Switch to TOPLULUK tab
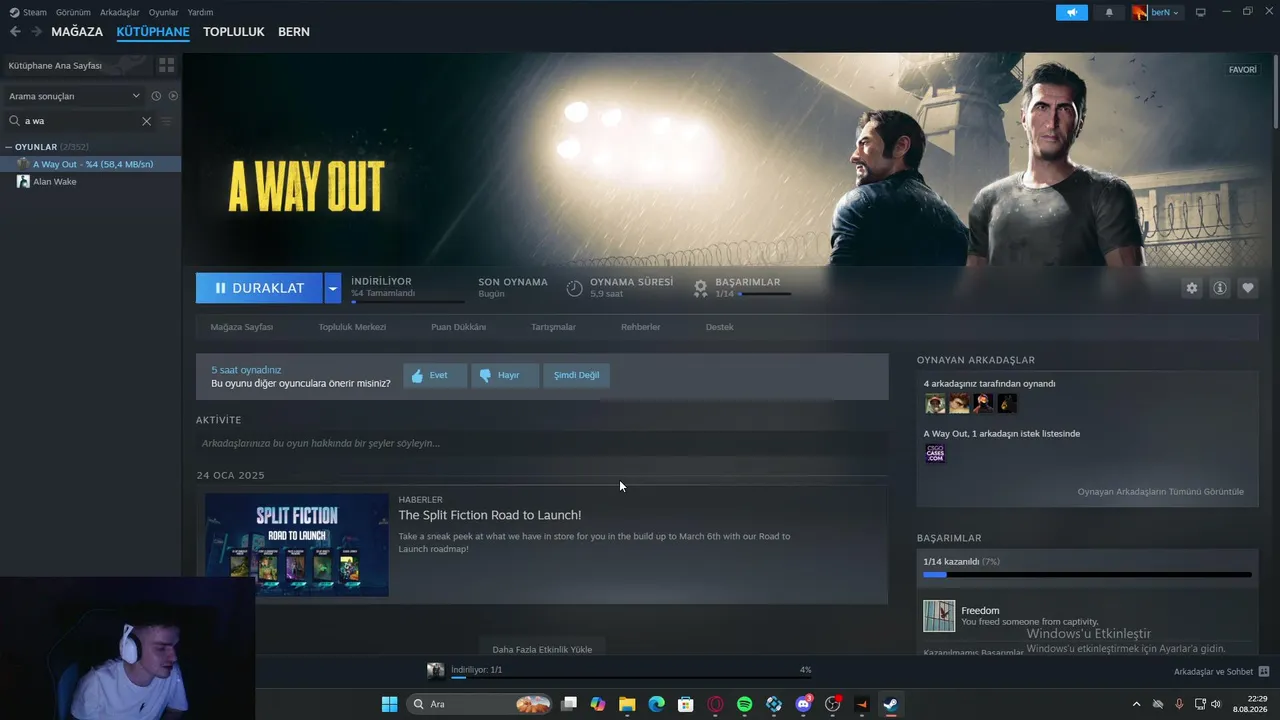Viewport: 1280px width, 720px height. [x=233, y=32]
